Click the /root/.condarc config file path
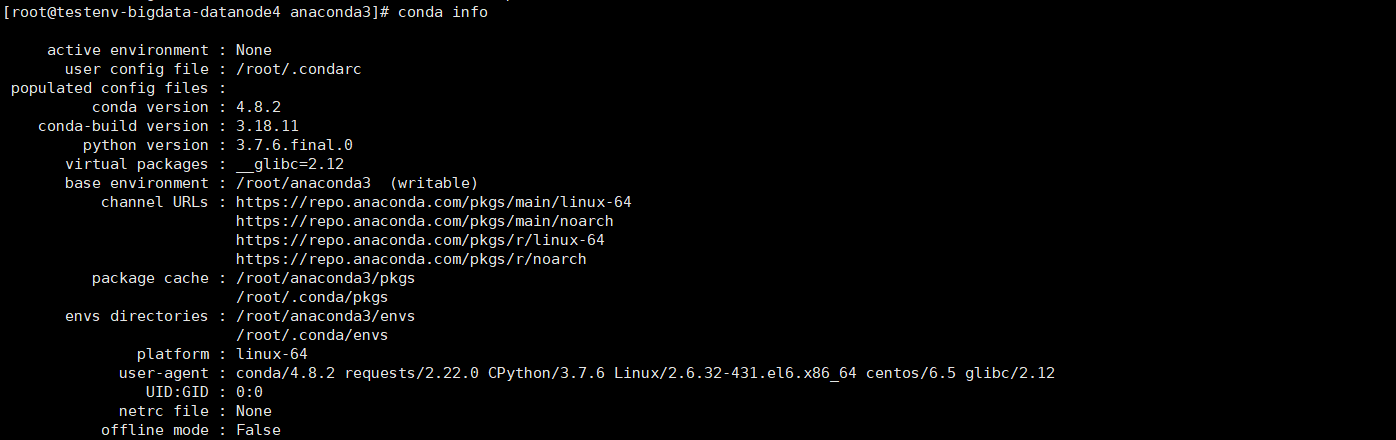The image size is (1396, 440). pyautogui.click(x=298, y=69)
